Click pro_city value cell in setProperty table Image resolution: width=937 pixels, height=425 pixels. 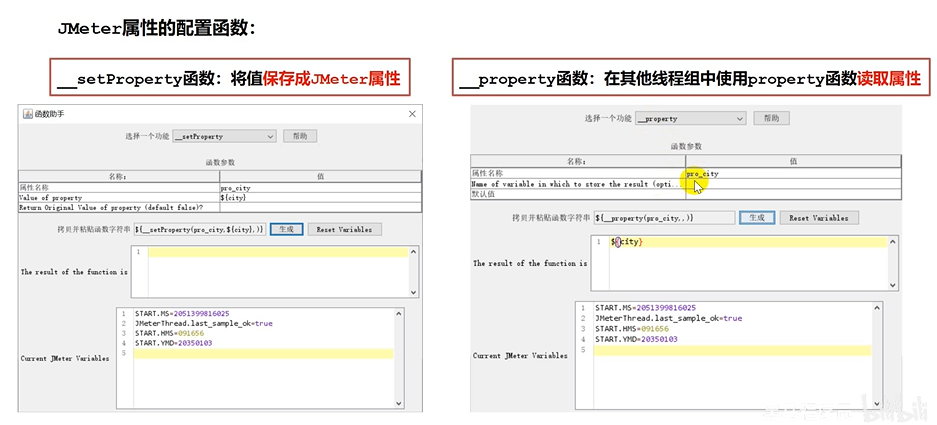point(320,188)
